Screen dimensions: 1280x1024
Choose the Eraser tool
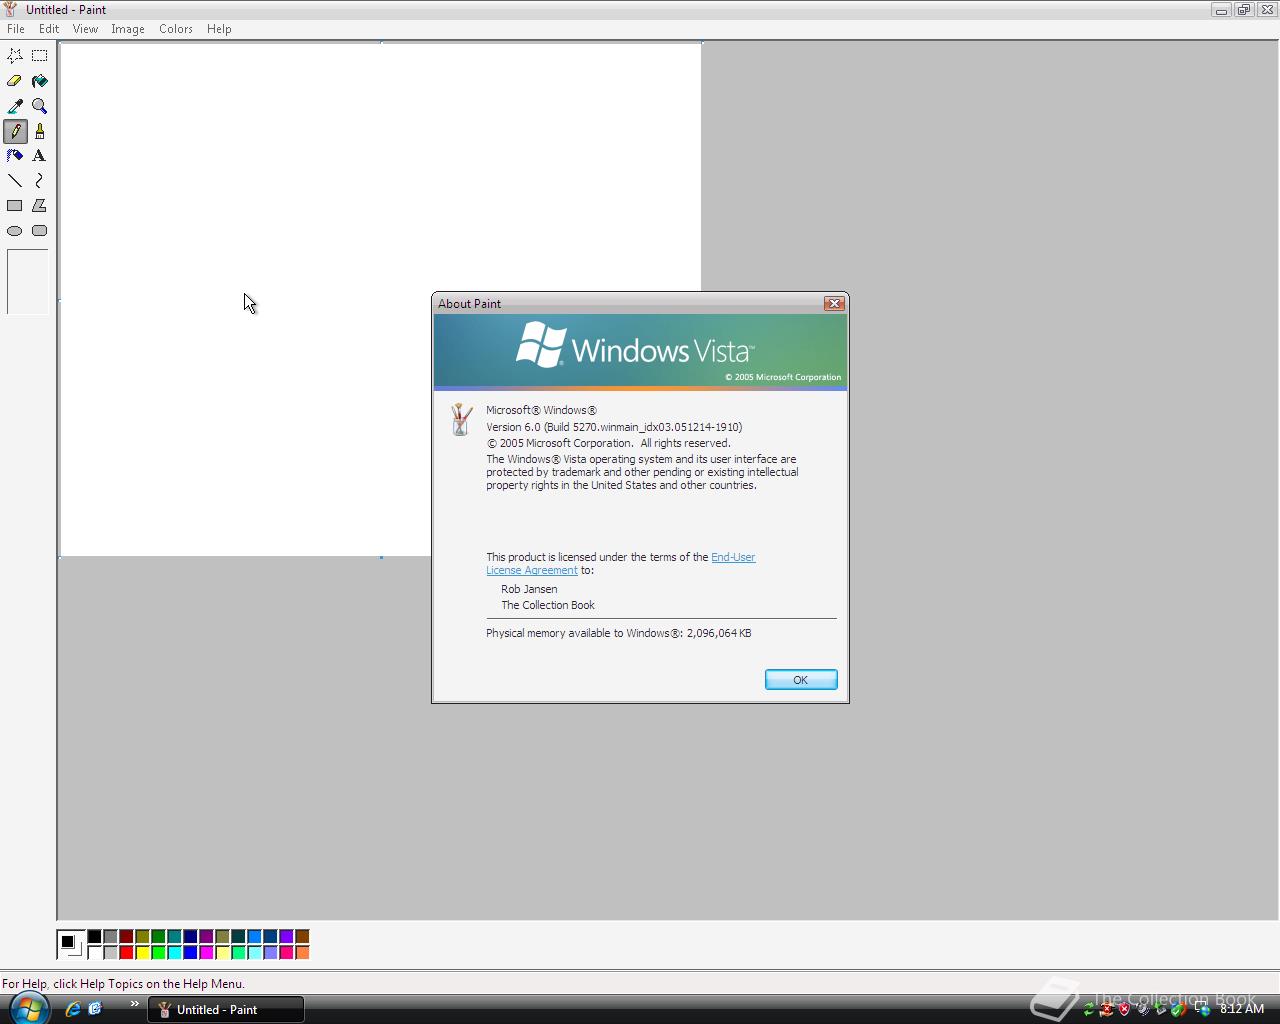[15, 81]
